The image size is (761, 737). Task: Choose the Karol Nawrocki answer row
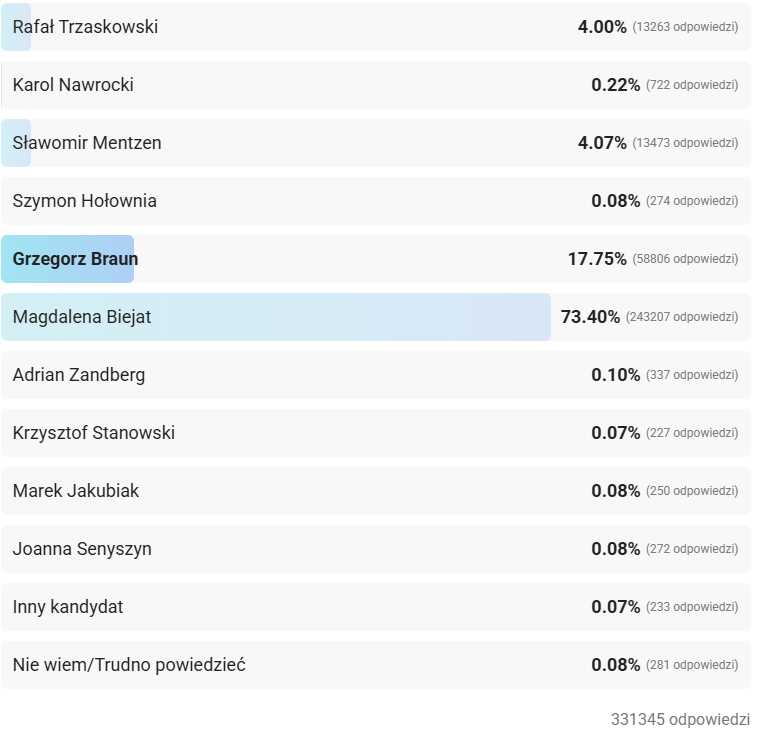coord(376,85)
